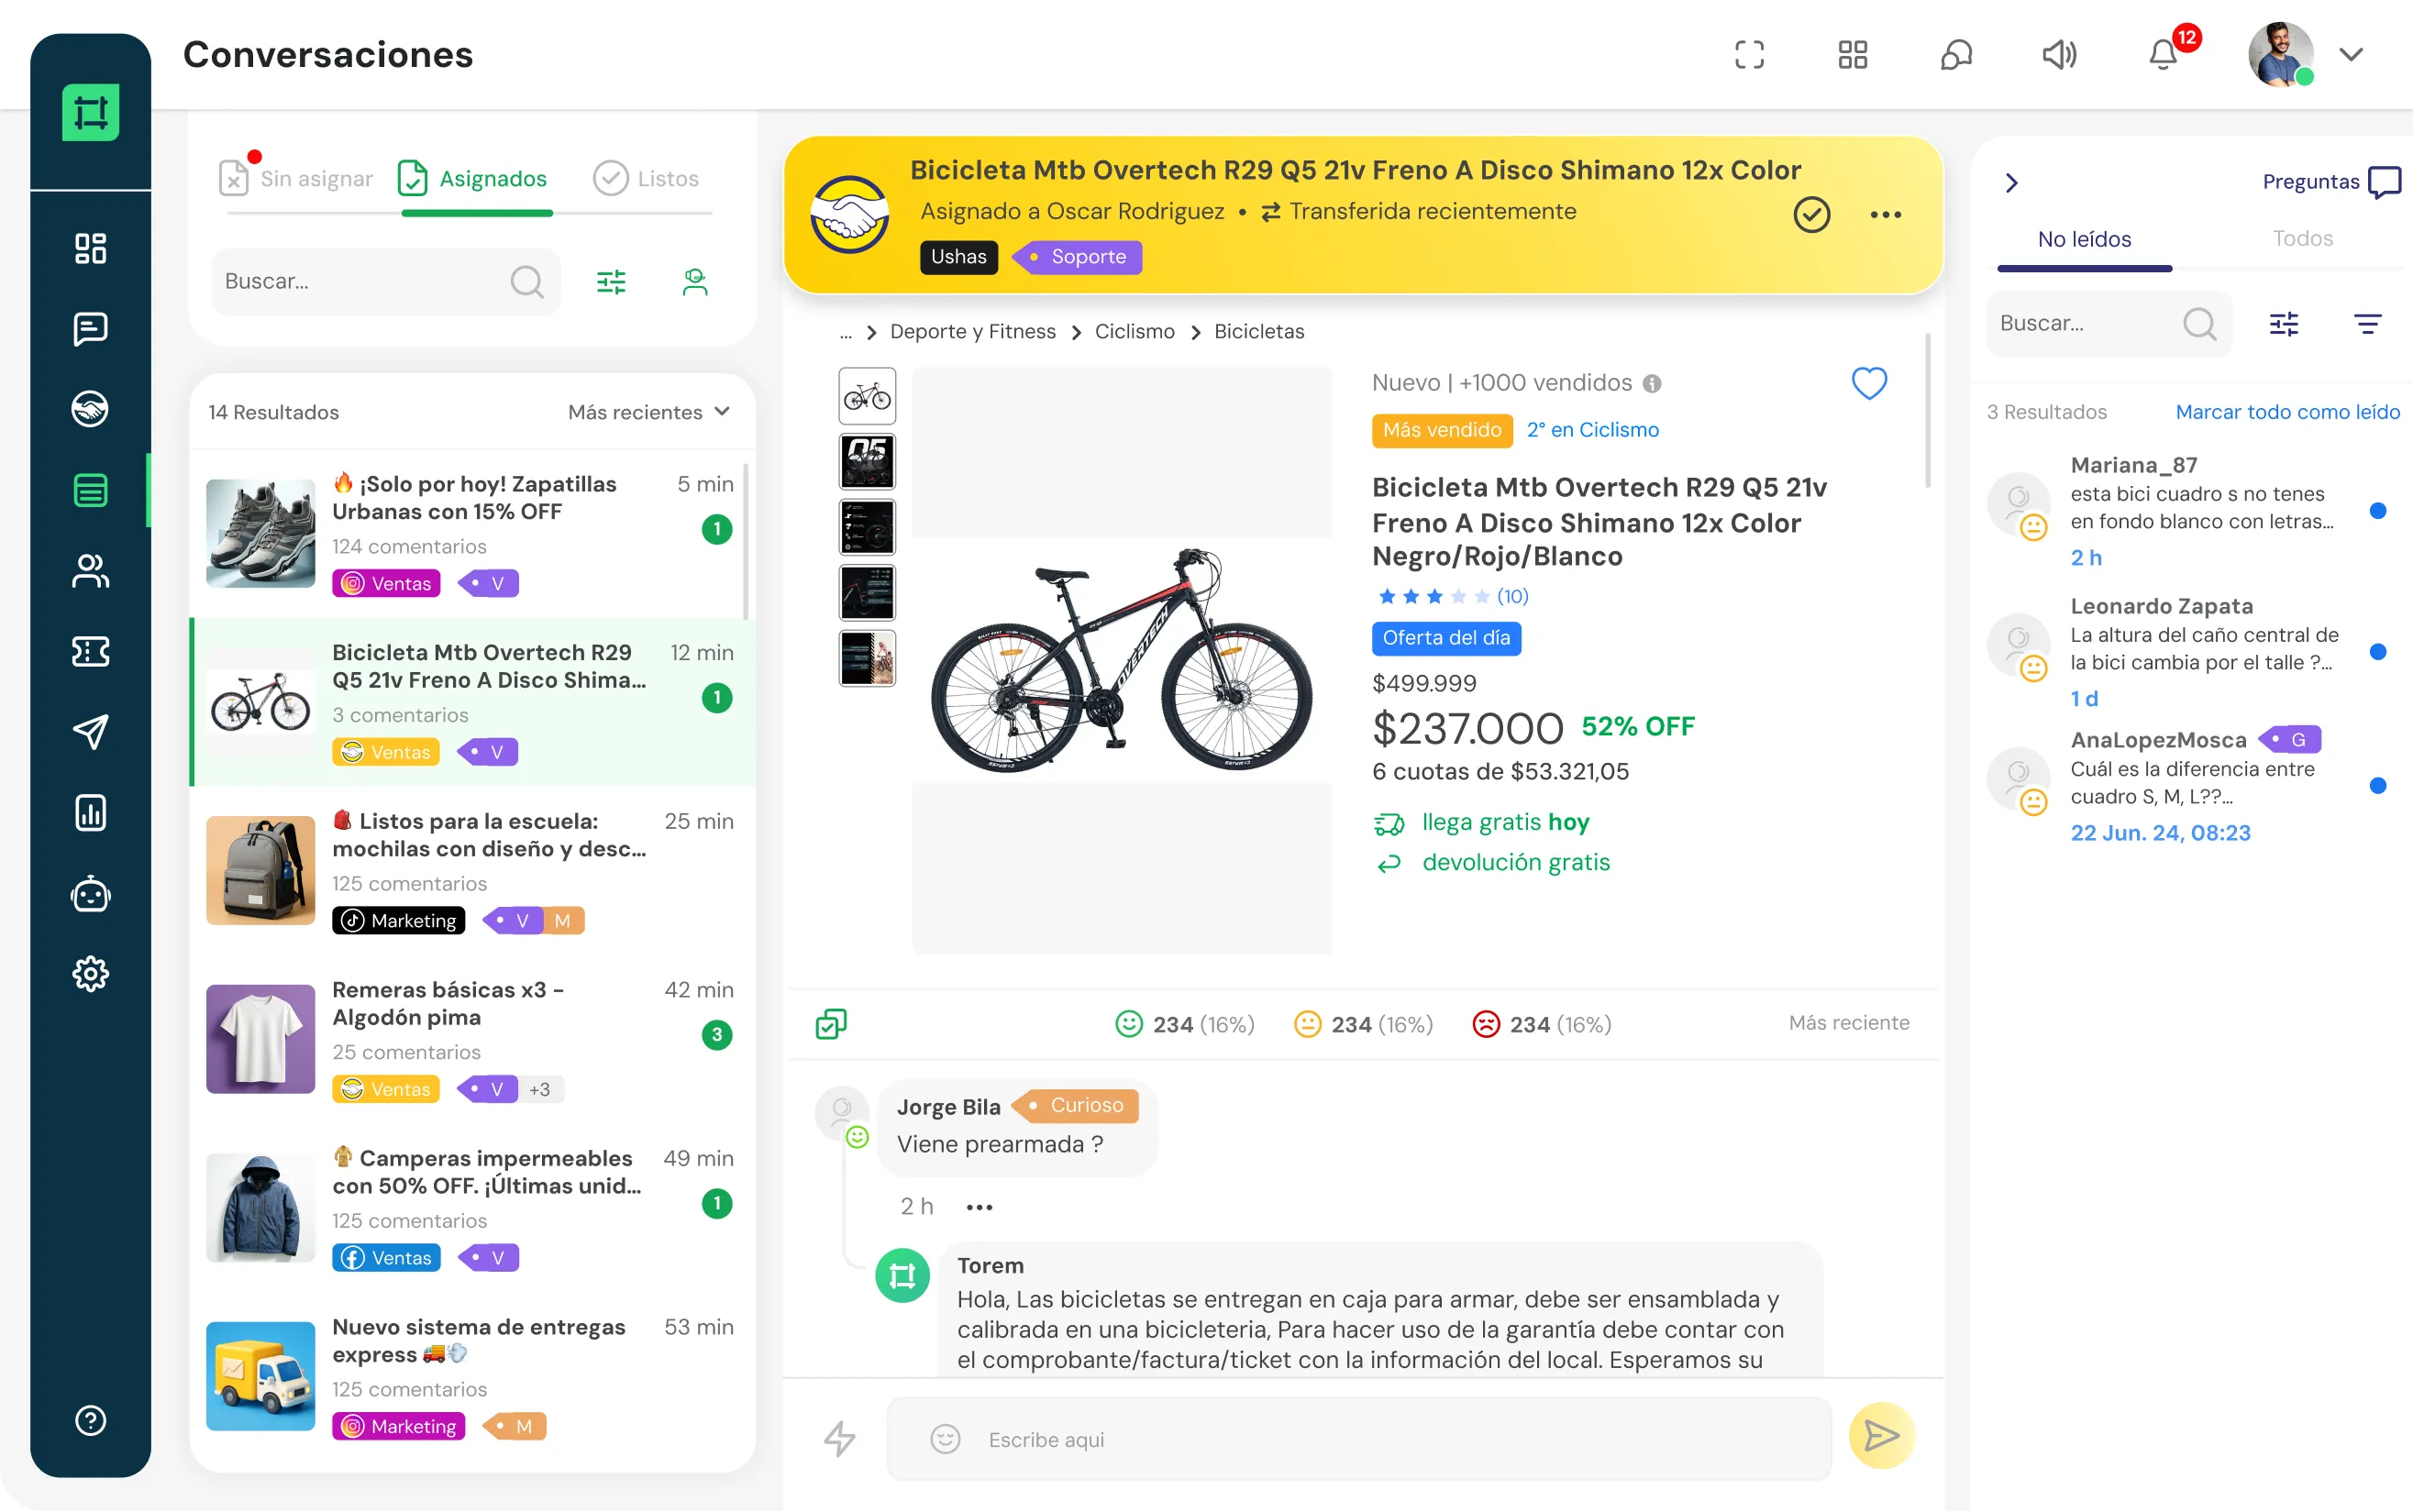2413x1512 pixels.
Task: Go to Bicicletas breadcrumb
Action: [1259, 332]
